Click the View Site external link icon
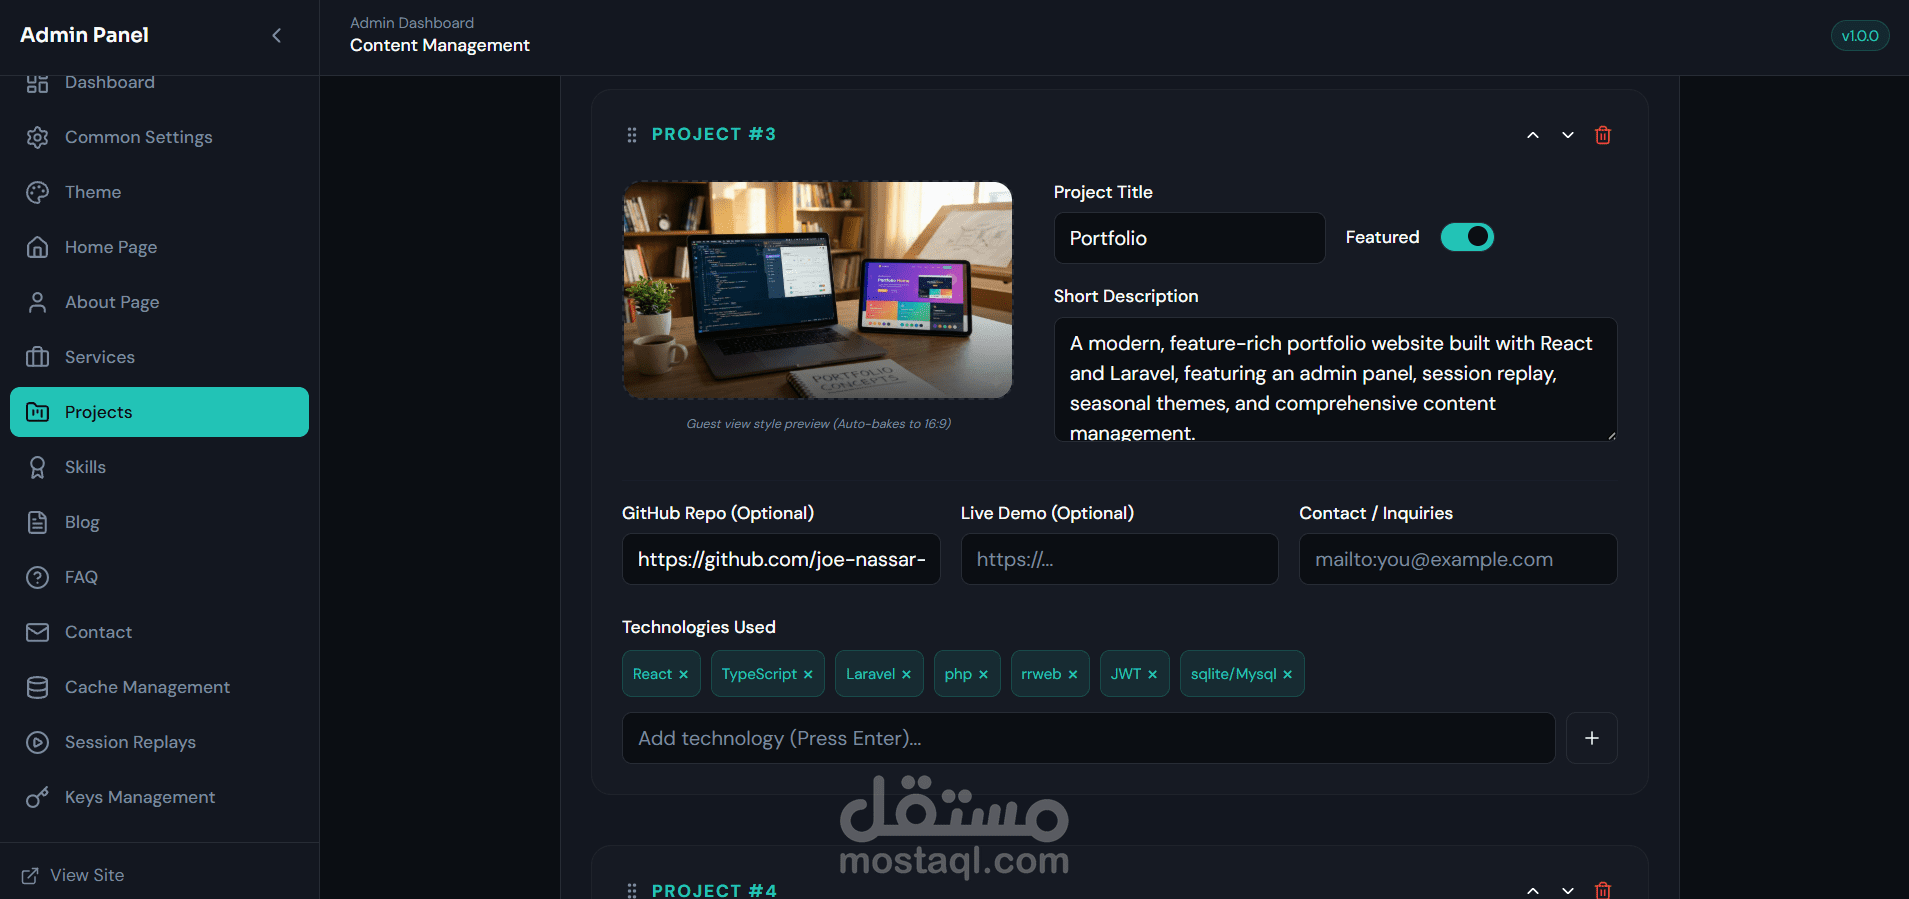Screen dimensions: 1909x899 (x=30, y=876)
